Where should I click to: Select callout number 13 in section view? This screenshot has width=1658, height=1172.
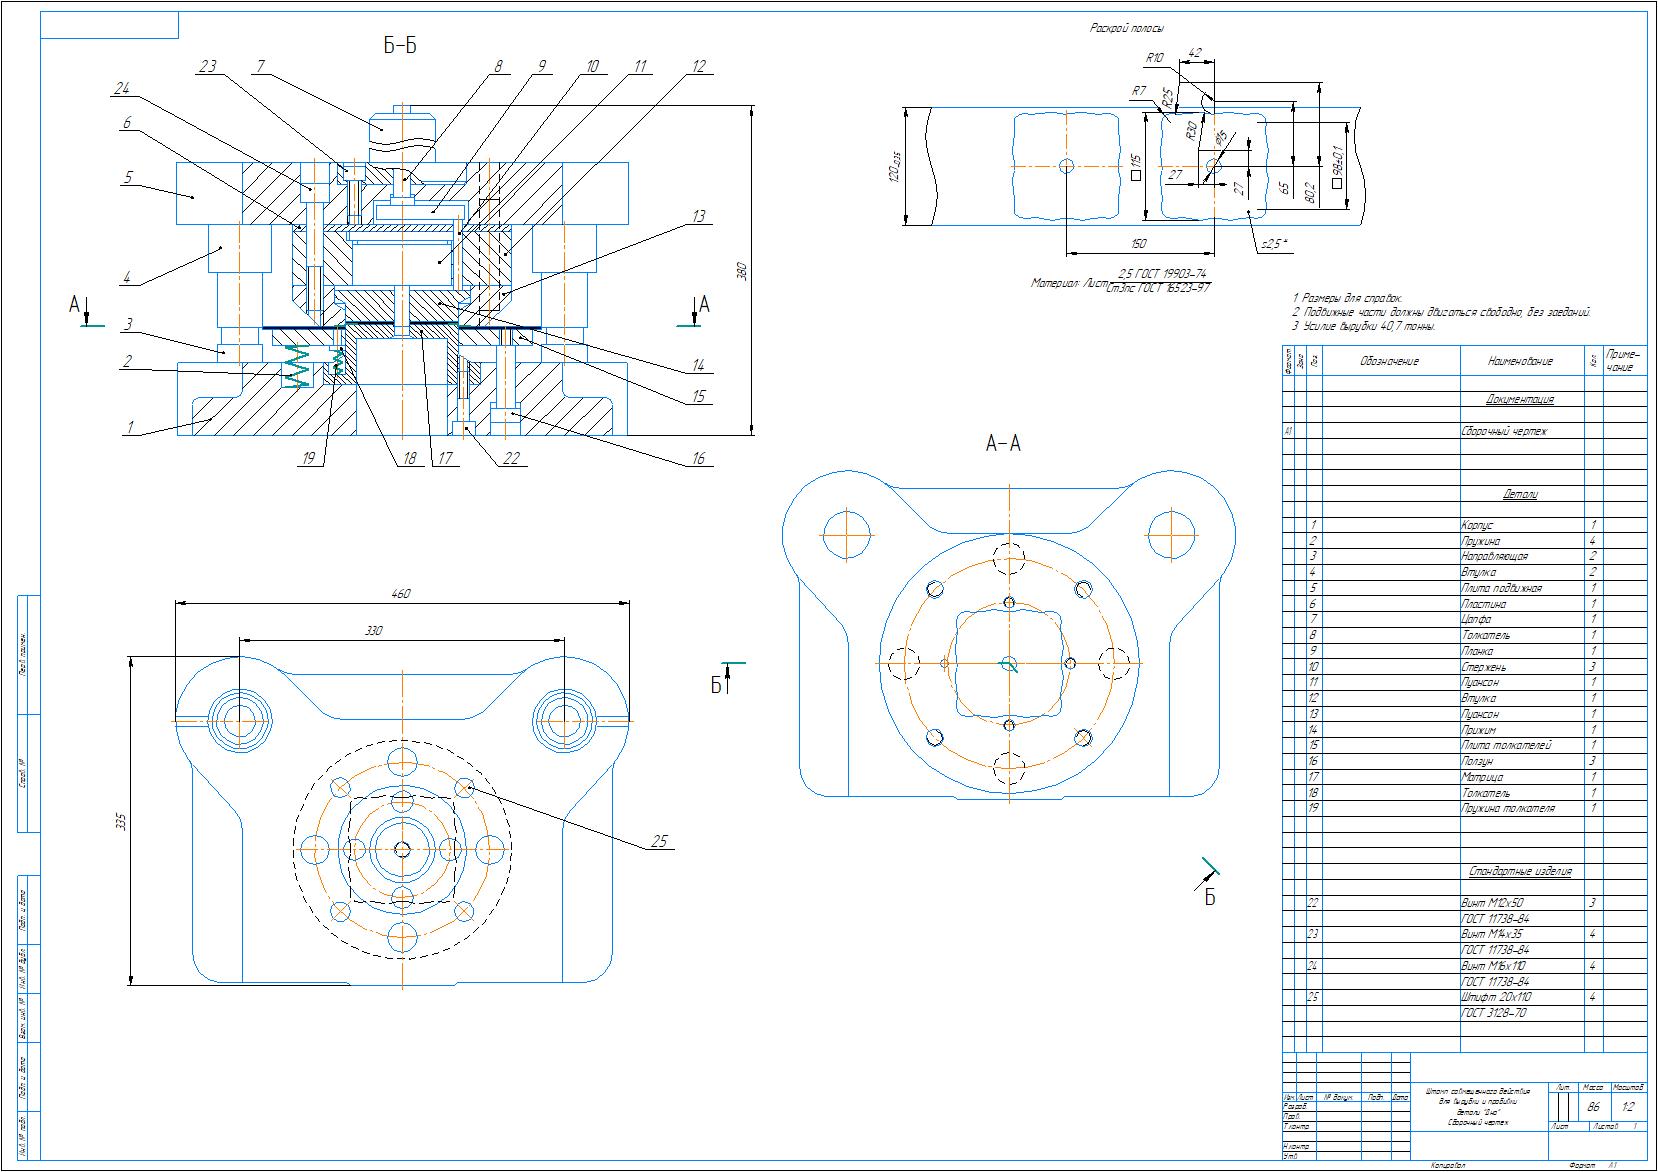(x=698, y=216)
